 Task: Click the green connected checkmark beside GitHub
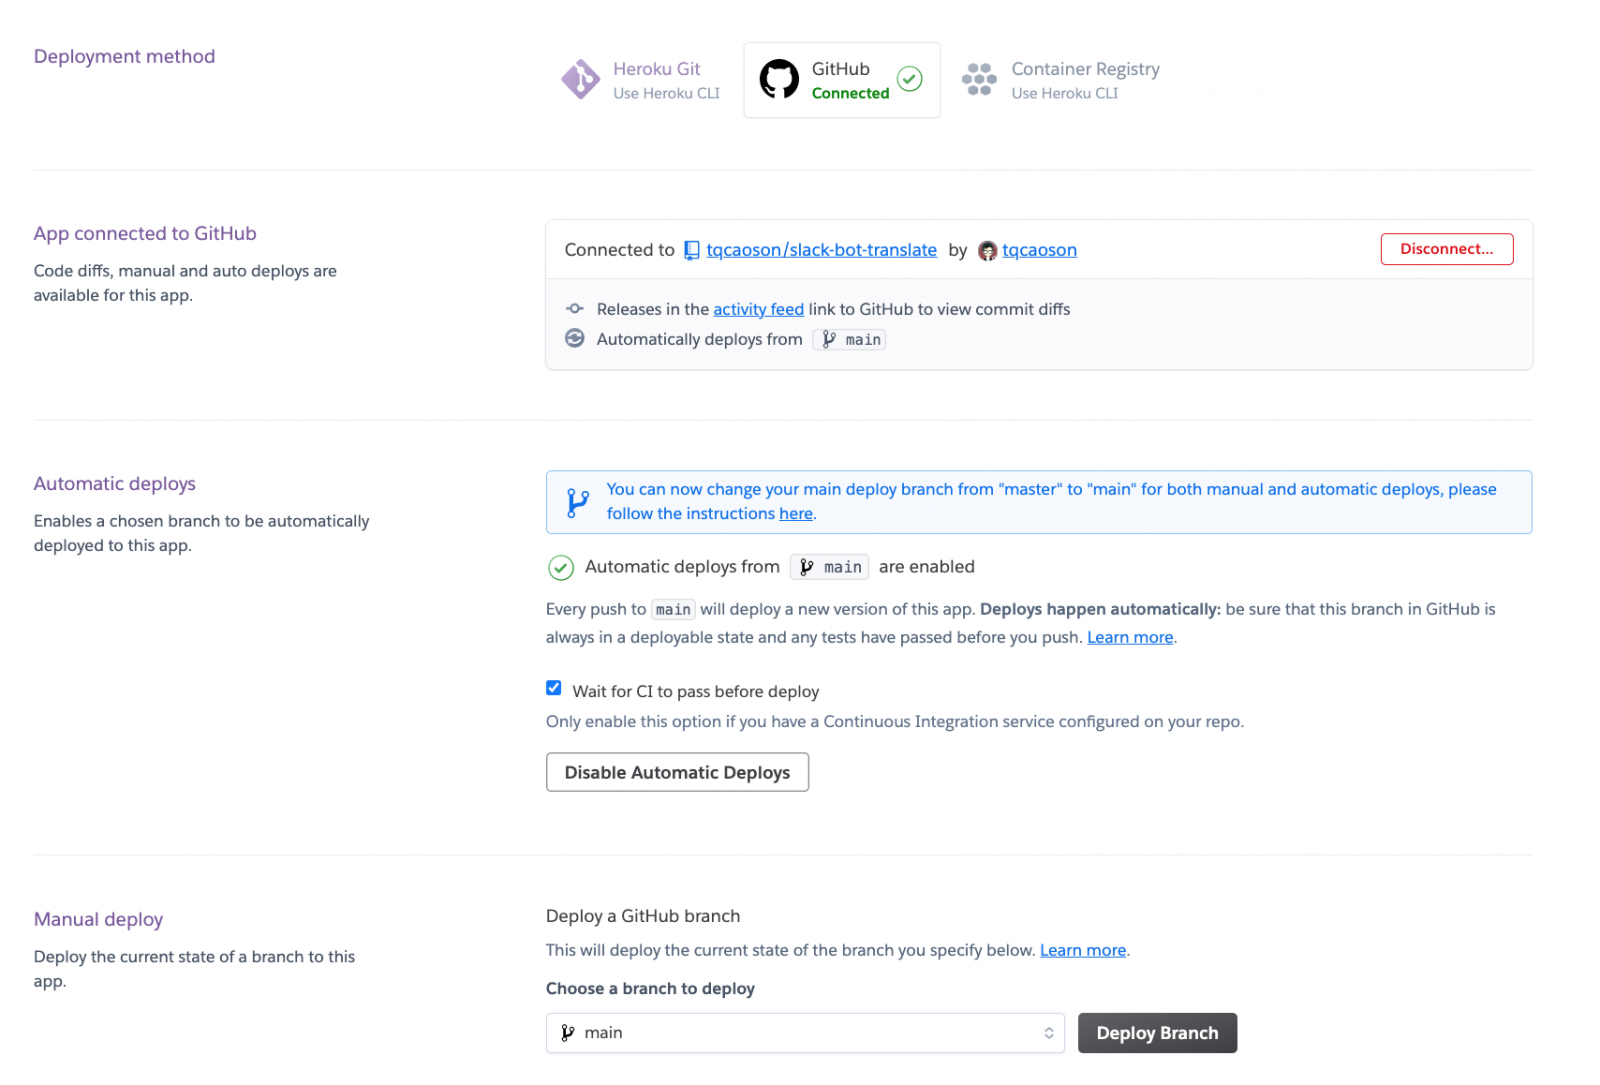[909, 79]
